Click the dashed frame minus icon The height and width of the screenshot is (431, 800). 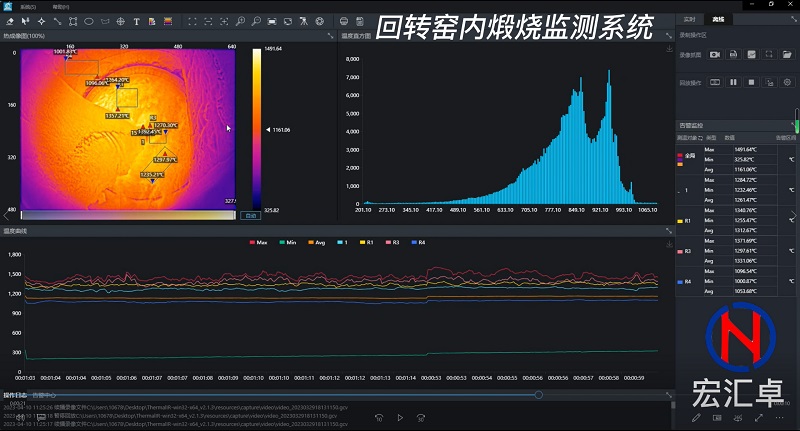pos(208,21)
